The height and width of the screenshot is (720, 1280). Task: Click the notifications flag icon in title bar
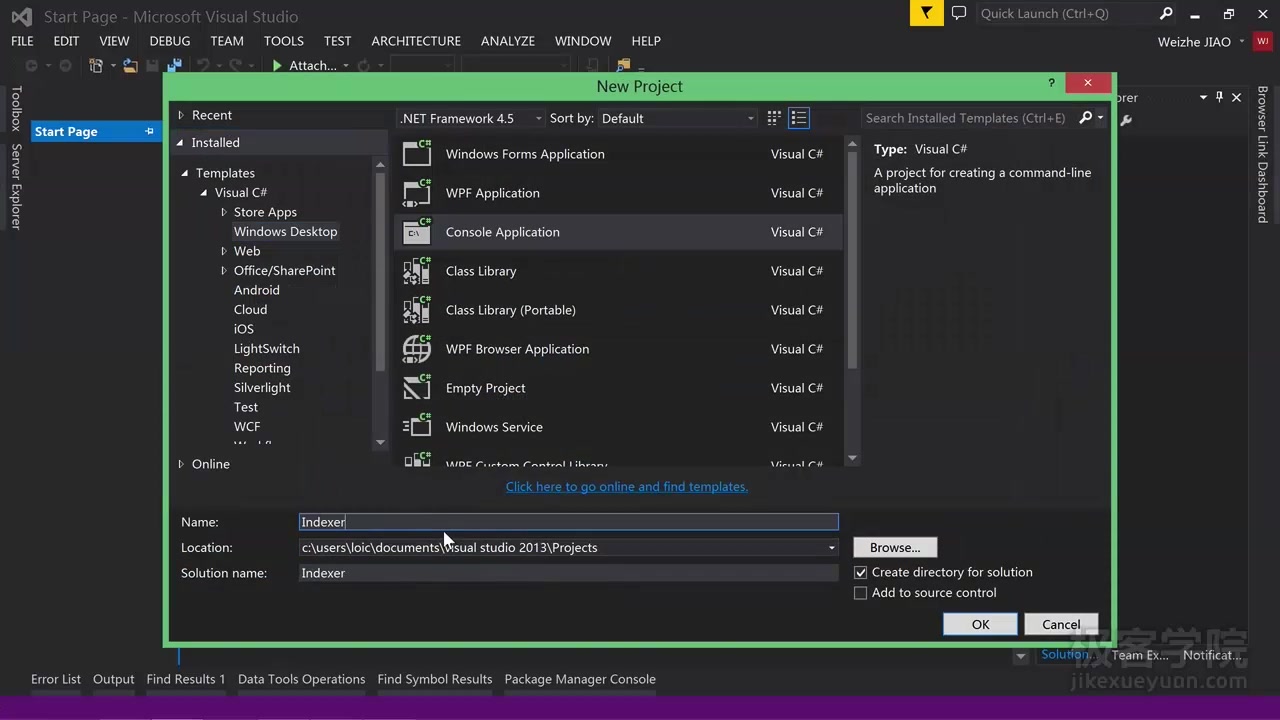click(927, 13)
